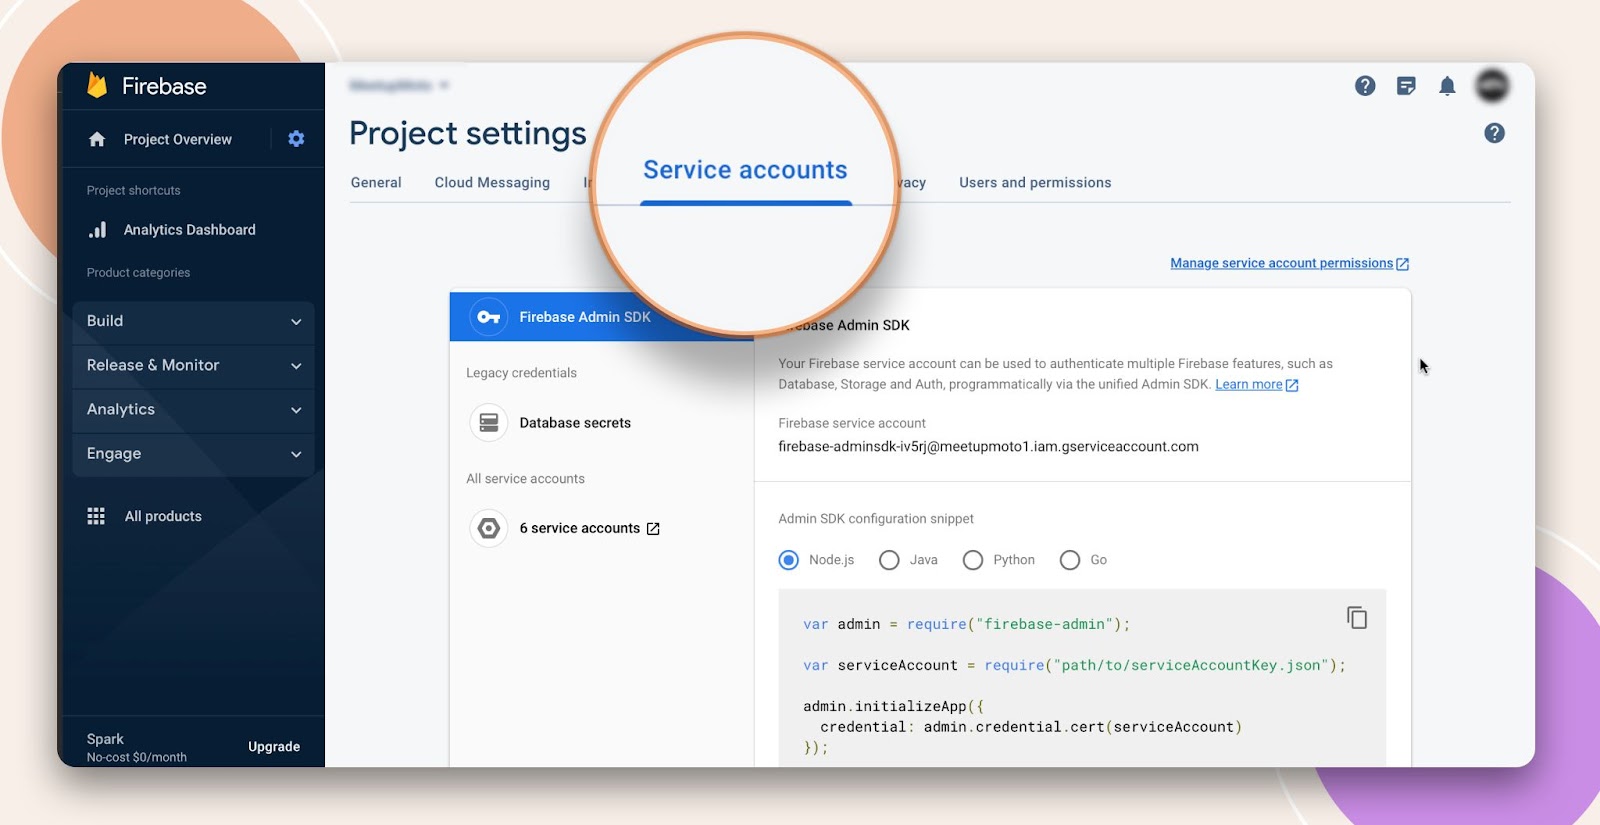Open the Learn more link
This screenshot has height=825, width=1600.
pos(1248,384)
